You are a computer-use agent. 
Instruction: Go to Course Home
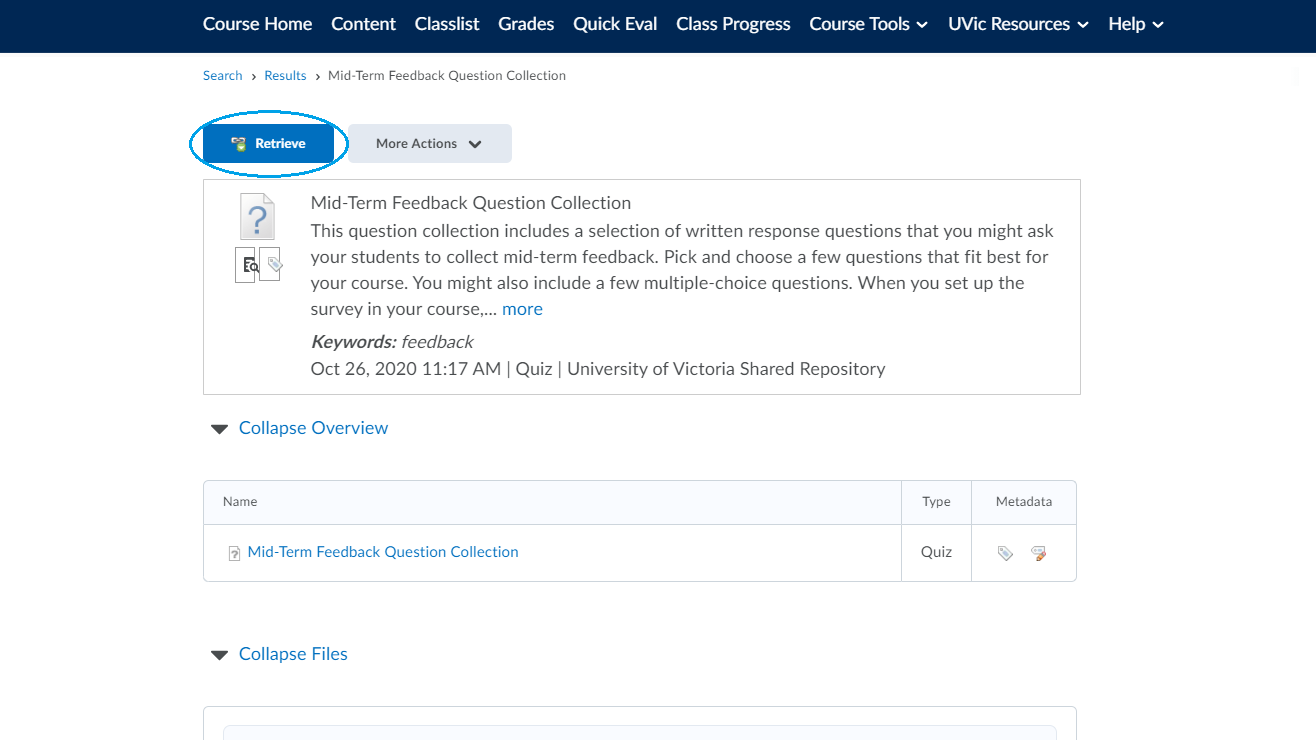coord(257,24)
